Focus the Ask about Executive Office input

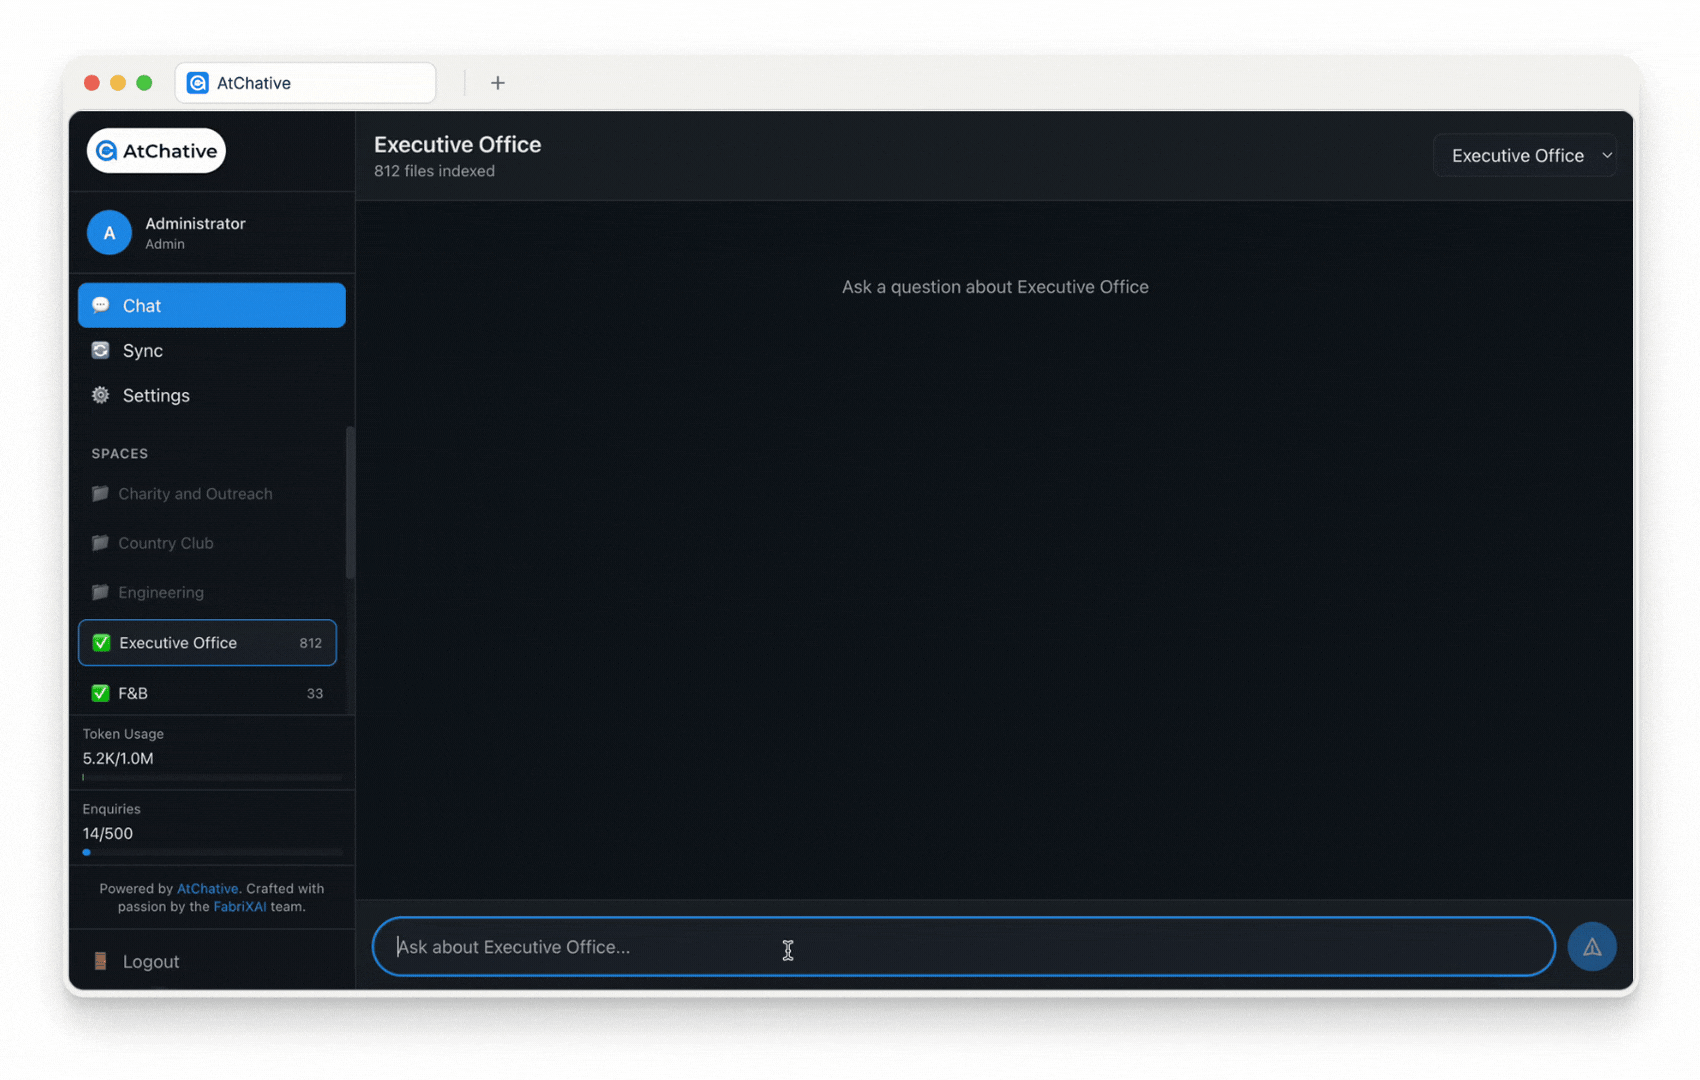click(x=962, y=946)
